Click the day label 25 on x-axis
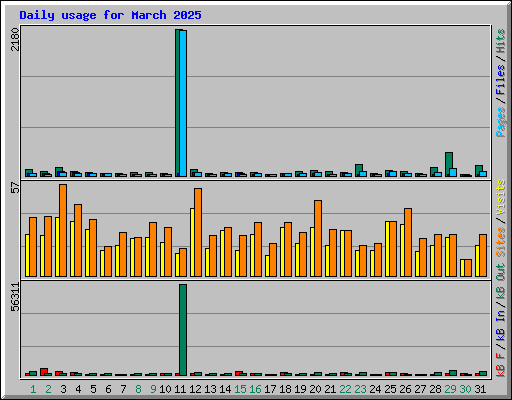This screenshot has height=400, width=512. click(390, 389)
